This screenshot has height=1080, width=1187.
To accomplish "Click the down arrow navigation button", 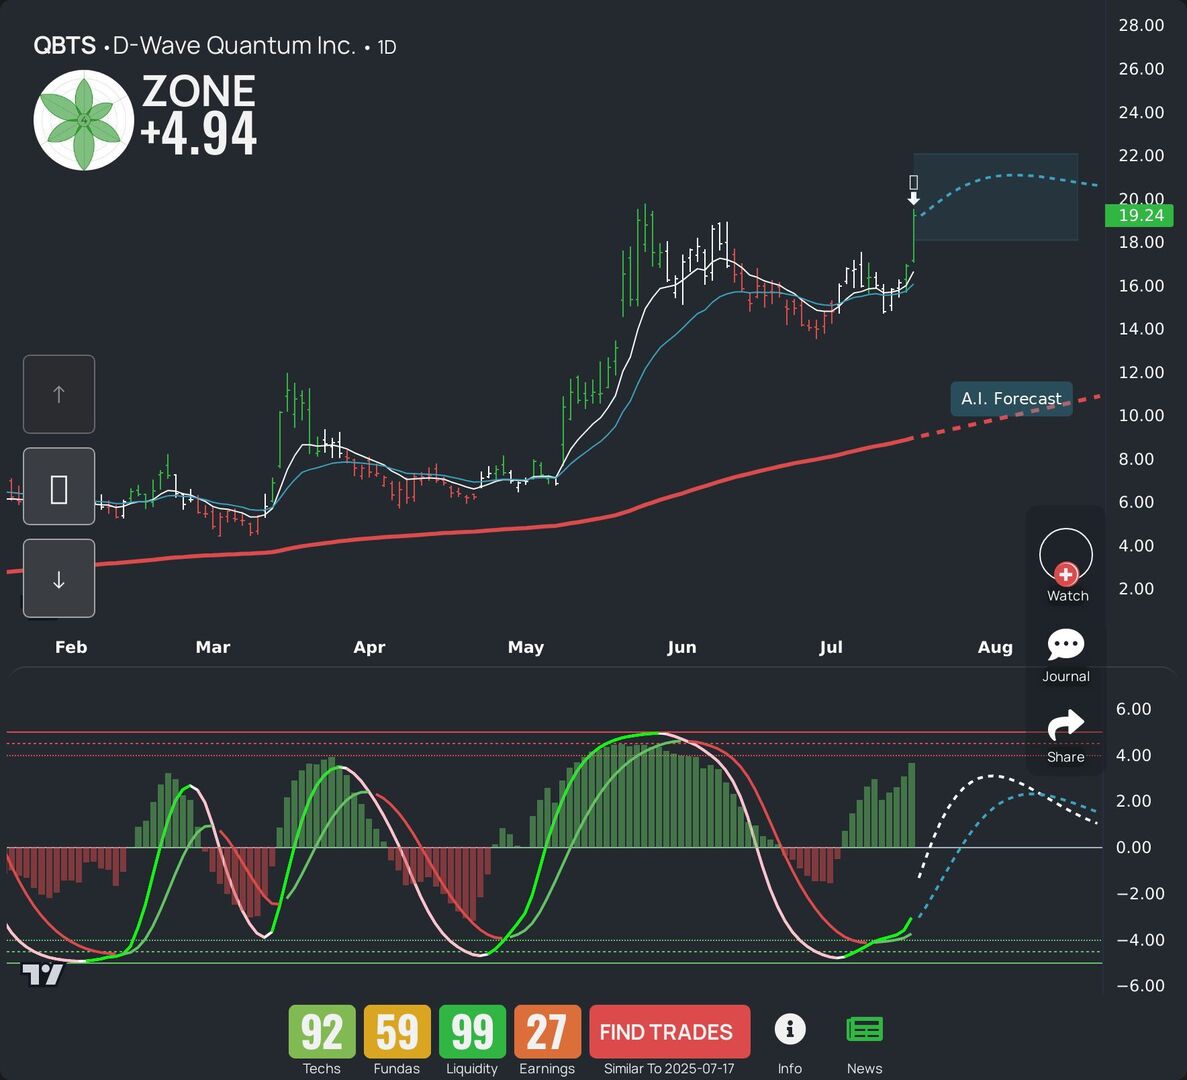I will pyautogui.click(x=59, y=578).
